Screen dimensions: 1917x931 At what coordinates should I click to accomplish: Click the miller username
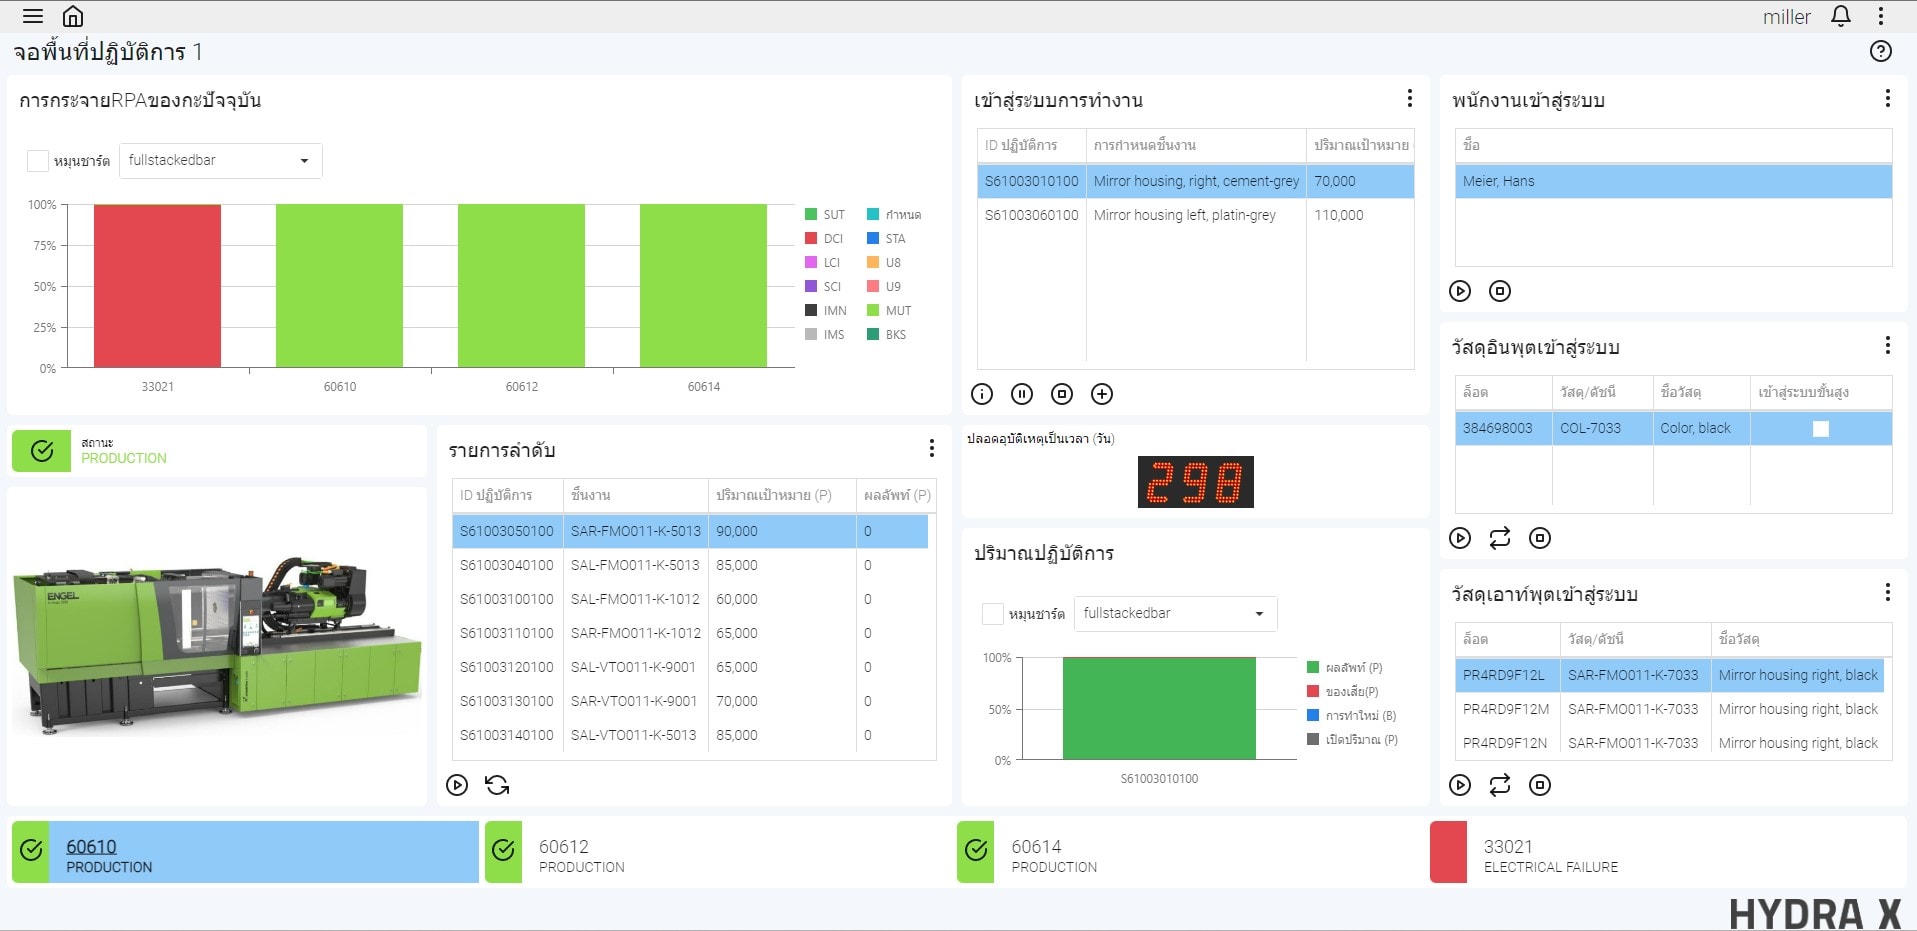pos(1786,17)
